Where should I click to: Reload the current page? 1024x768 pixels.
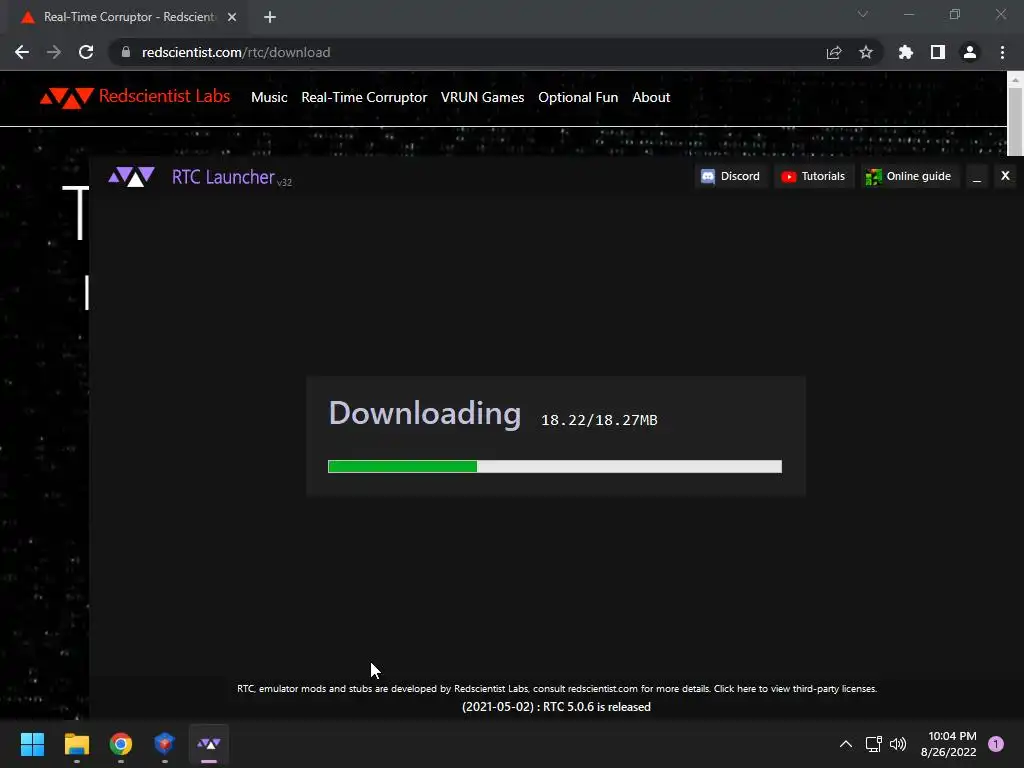[86, 52]
